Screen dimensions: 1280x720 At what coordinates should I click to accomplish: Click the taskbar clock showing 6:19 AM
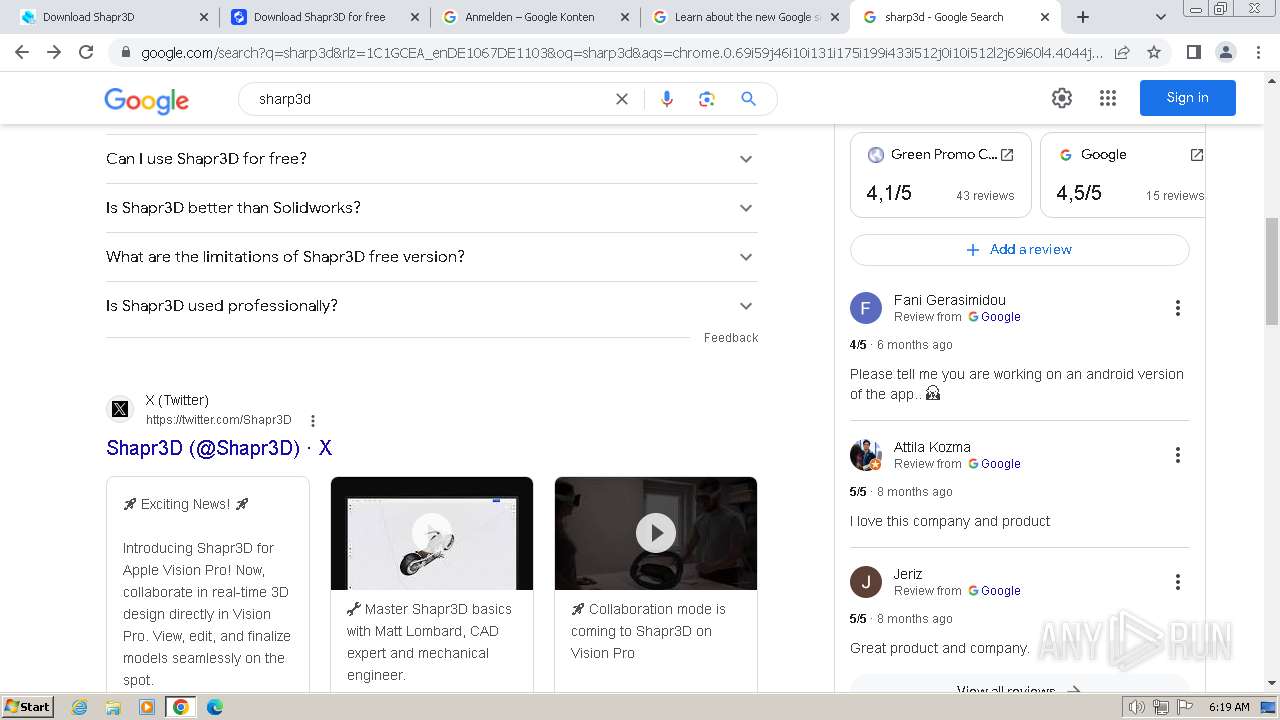click(x=1229, y=707)
